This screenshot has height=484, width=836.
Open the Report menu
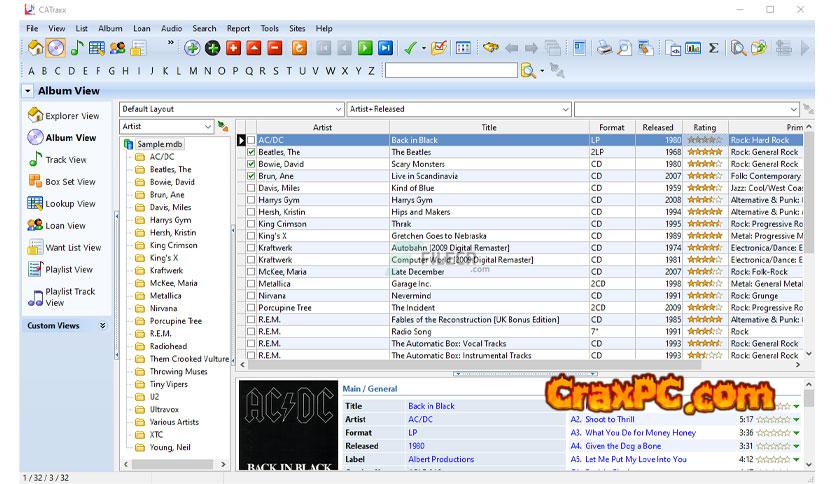(238, 29)
